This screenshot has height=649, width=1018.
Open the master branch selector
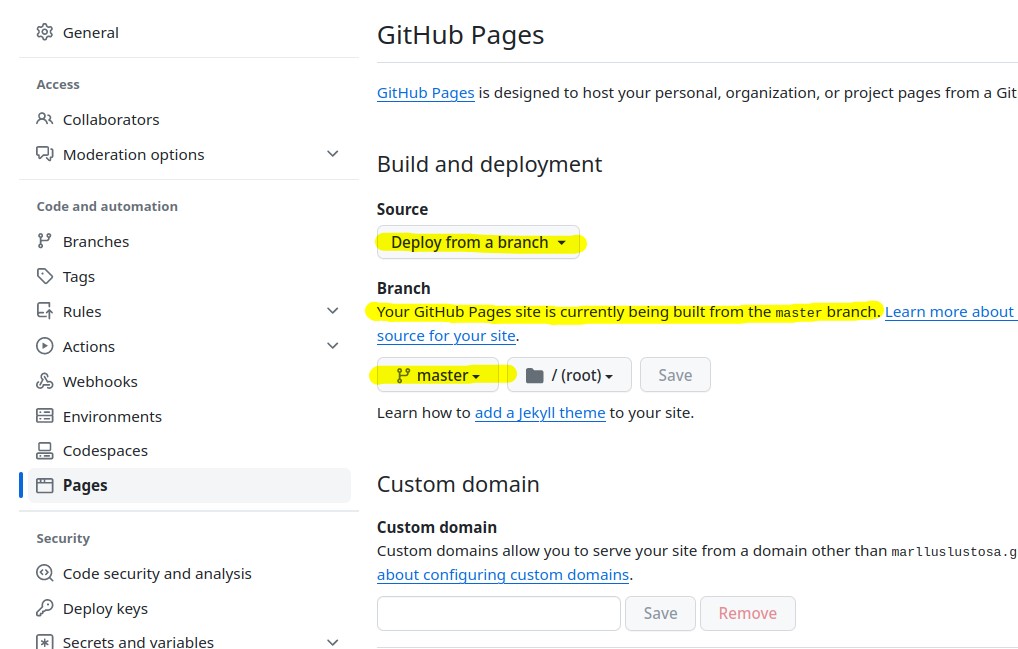pos(437,374)
